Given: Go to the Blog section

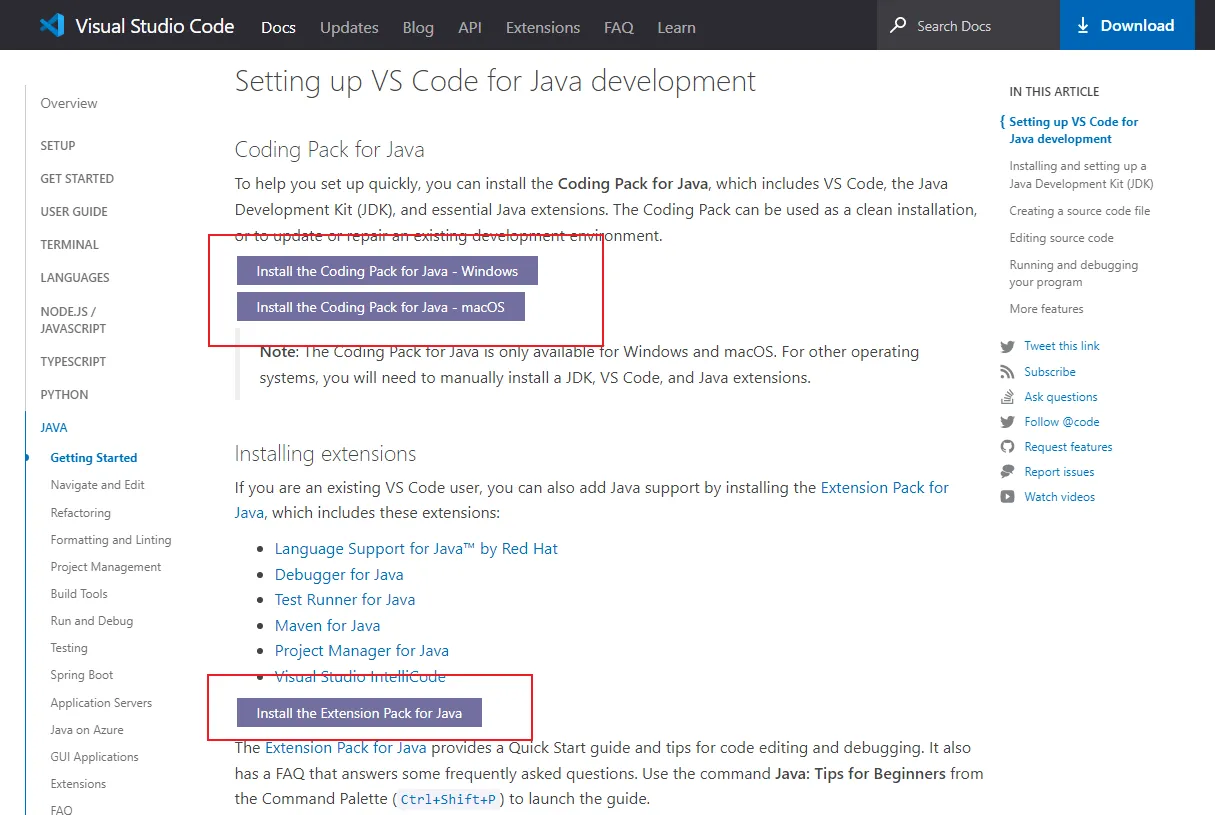Looking at the screenshot, I should (x=418, y=27).
